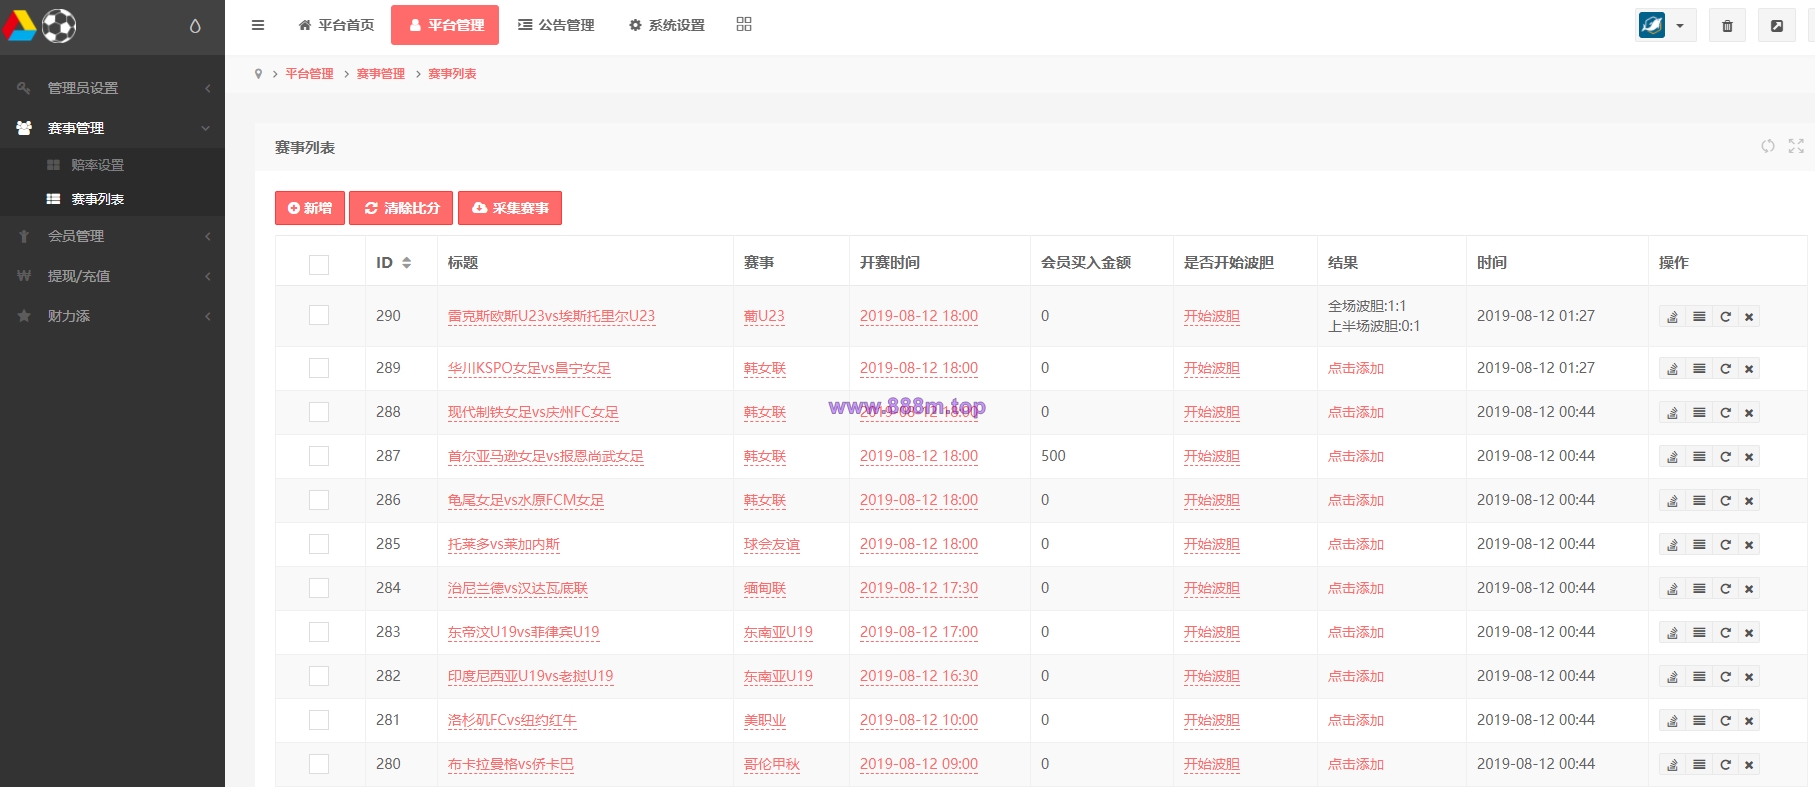1815x787 pixels.
Task: Open the 赔率设置 sidebar submenu item
Action: point(112,165)
